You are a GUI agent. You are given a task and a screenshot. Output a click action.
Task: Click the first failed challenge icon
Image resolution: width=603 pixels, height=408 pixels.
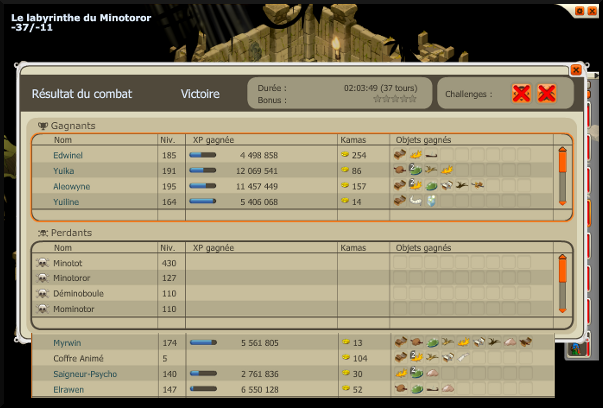coord(521,93)
